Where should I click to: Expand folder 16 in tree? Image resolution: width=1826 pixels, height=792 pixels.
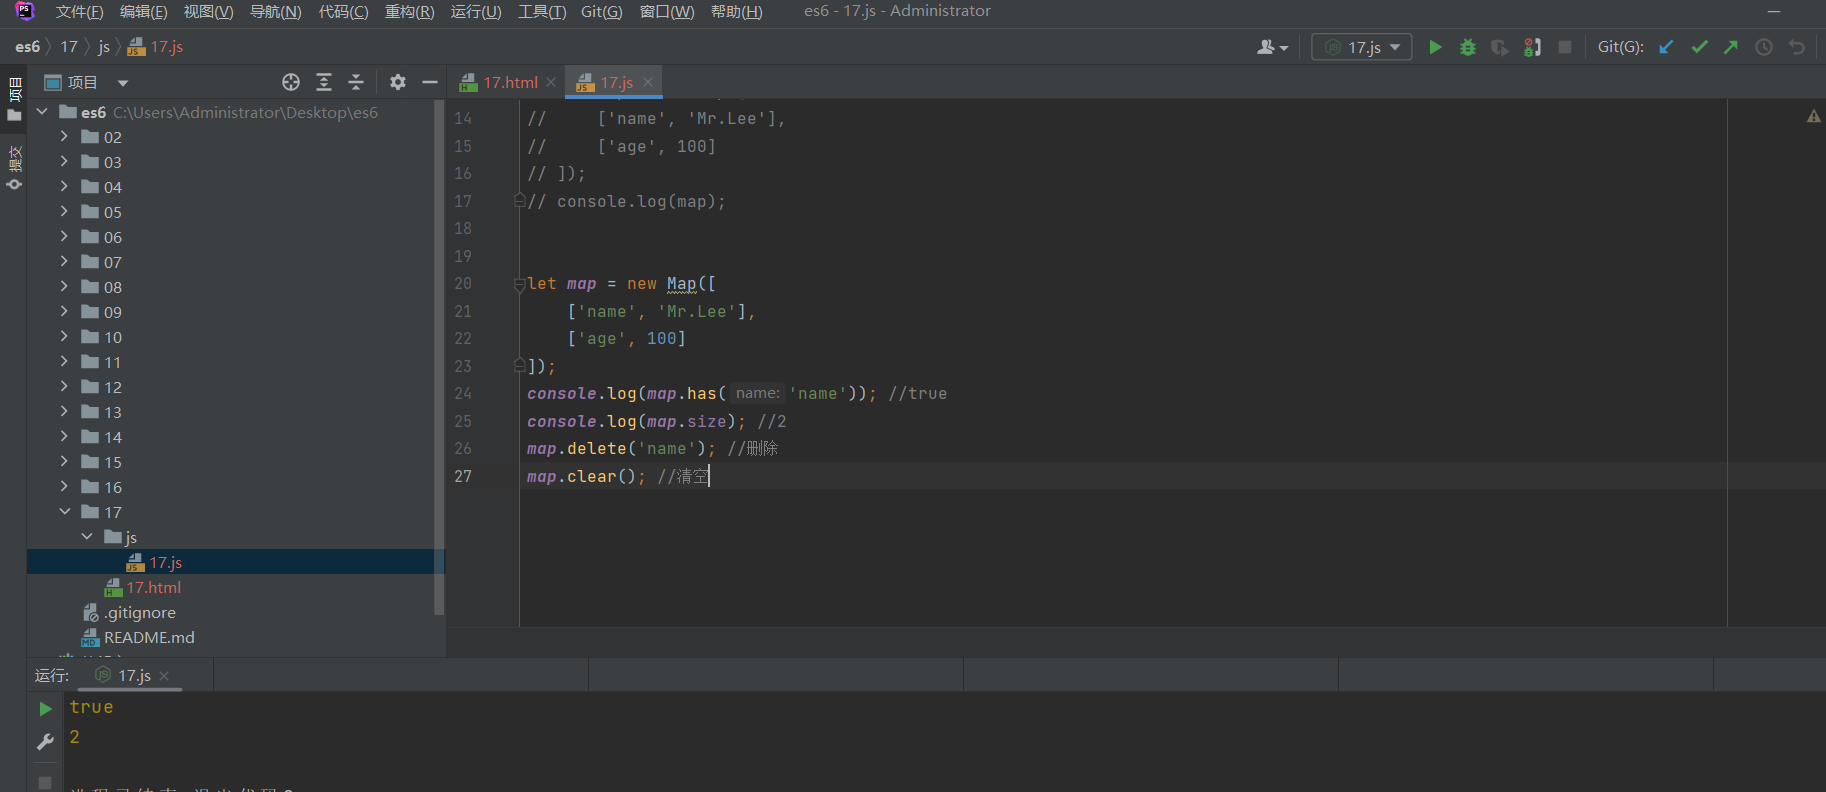64,486
